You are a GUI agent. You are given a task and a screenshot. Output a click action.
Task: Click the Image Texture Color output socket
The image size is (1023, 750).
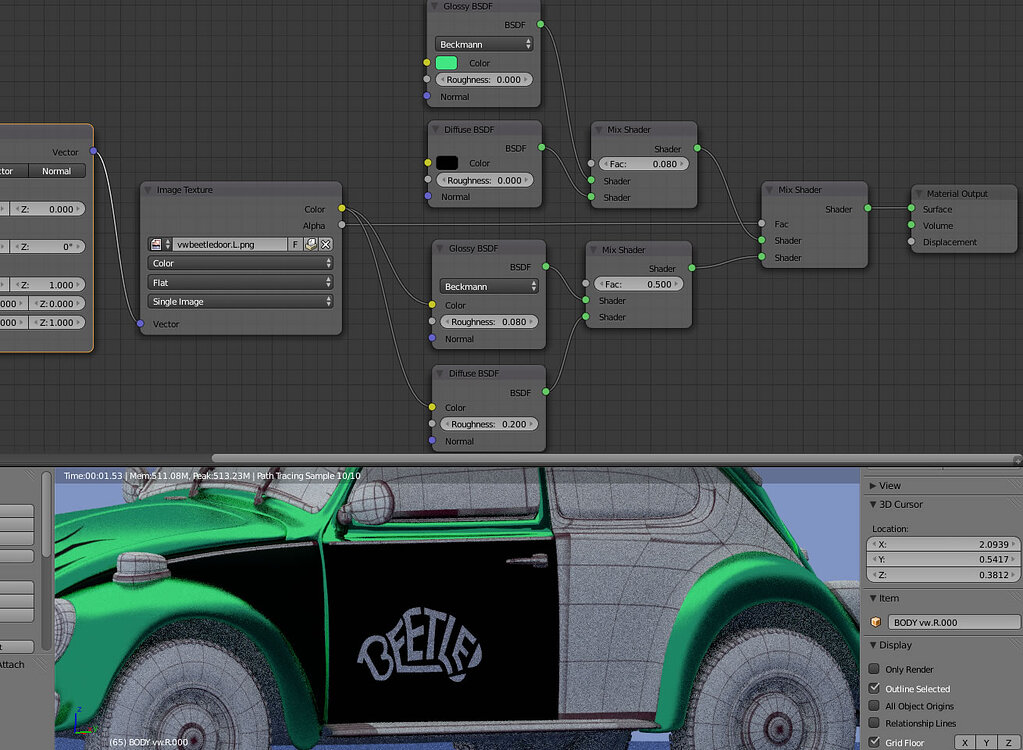point(341,209)
